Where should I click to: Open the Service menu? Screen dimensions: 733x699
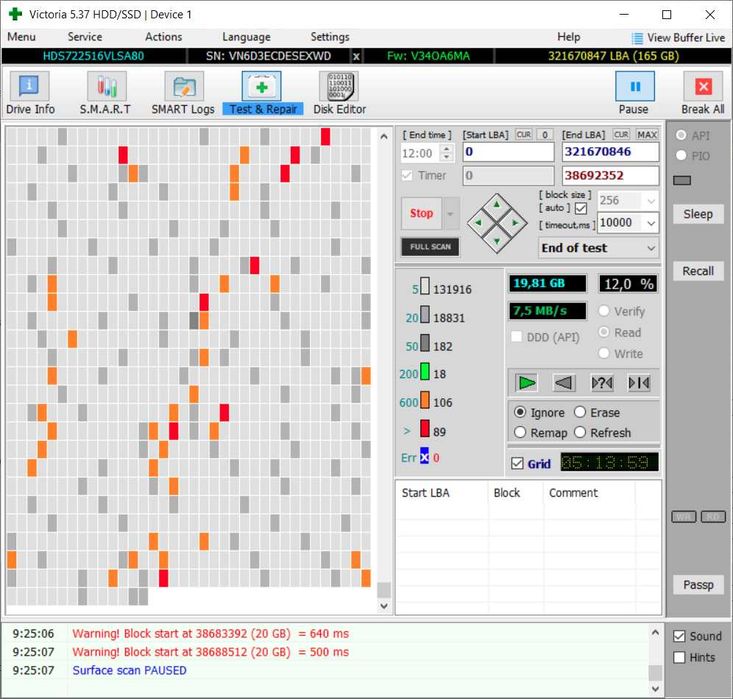pos(85,37)
